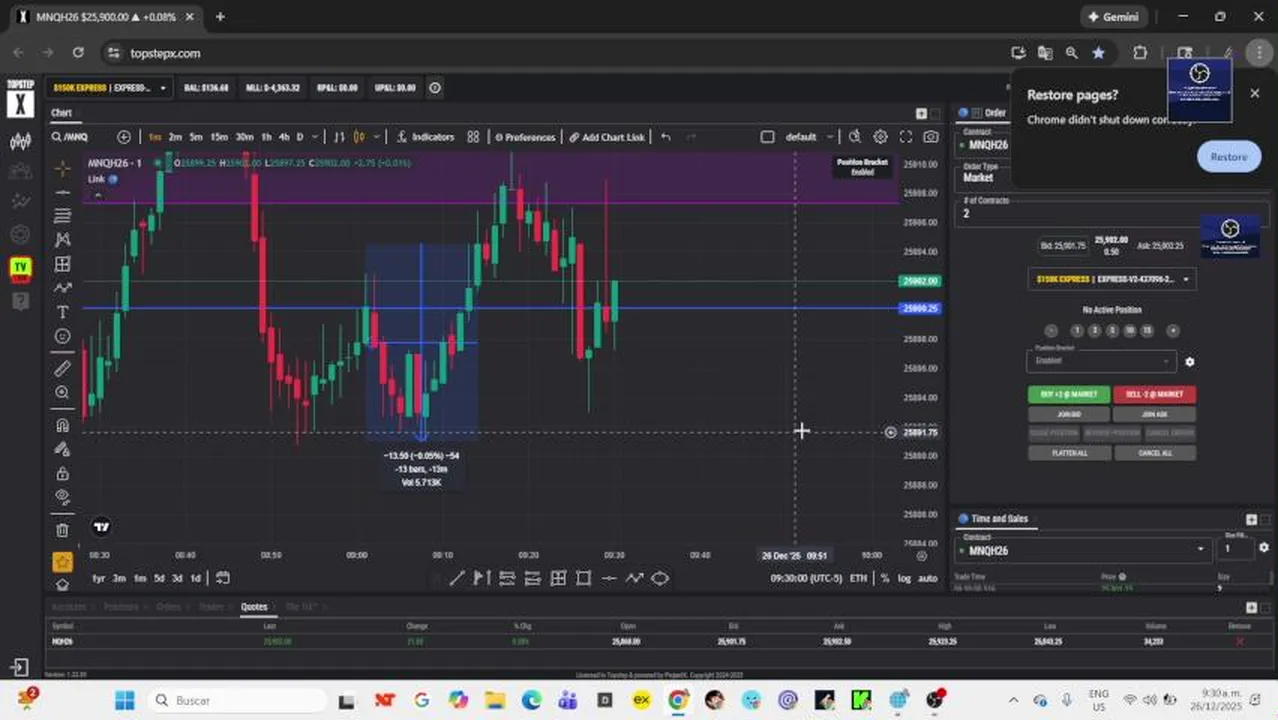Select the crosshair cursor tool
The height and width of the screenshot is (720, 1278).
click(x=62, y=167)
